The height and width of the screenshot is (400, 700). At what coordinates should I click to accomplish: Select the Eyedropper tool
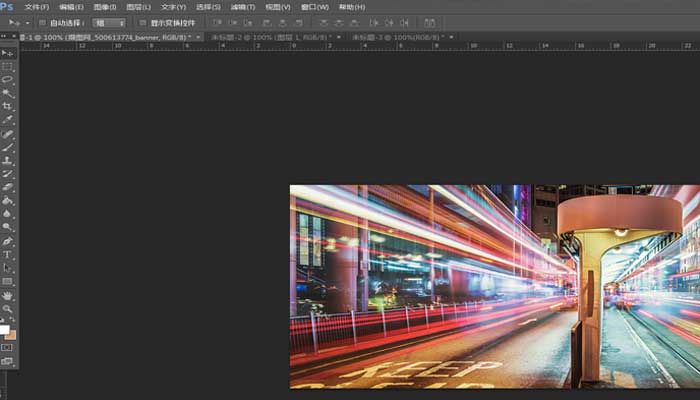point(7,119)
